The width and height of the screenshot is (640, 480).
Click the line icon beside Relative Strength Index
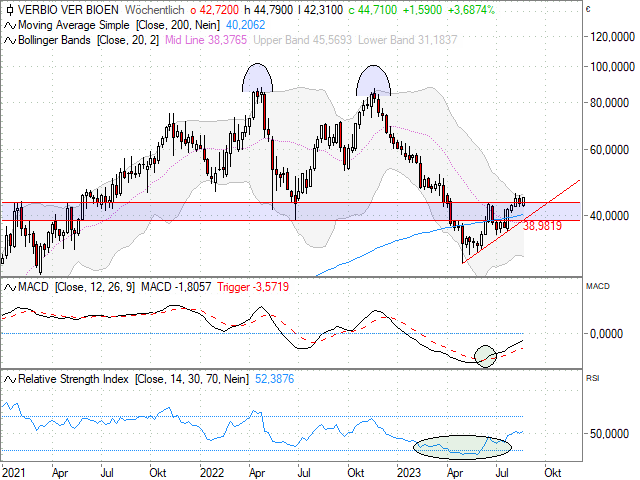coord(10,380)
